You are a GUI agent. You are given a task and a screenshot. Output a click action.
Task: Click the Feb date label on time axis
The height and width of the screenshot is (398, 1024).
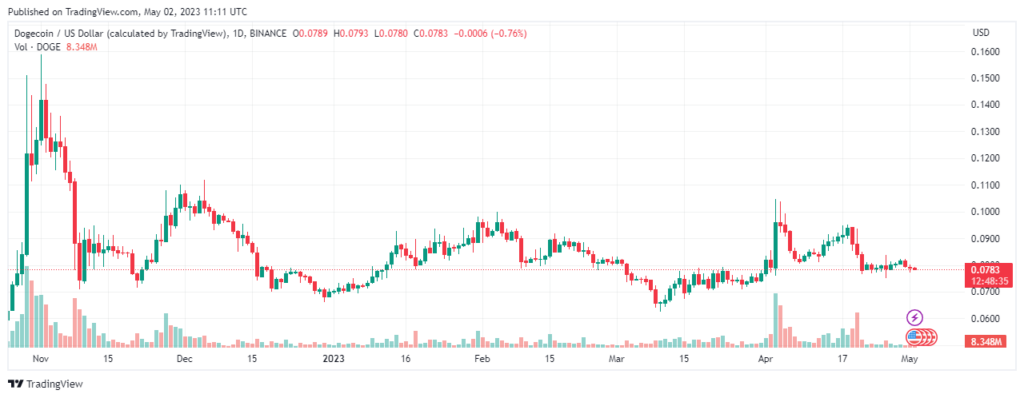click(x=482, y=359)
